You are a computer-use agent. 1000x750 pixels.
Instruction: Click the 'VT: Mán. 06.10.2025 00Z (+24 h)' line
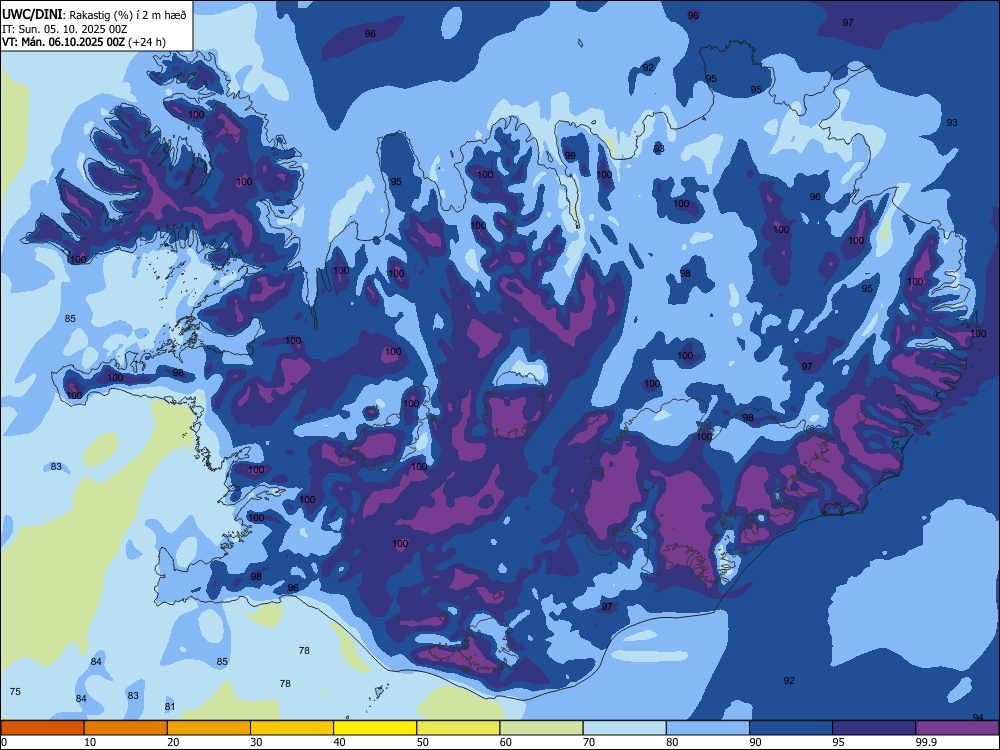(84, 42)
